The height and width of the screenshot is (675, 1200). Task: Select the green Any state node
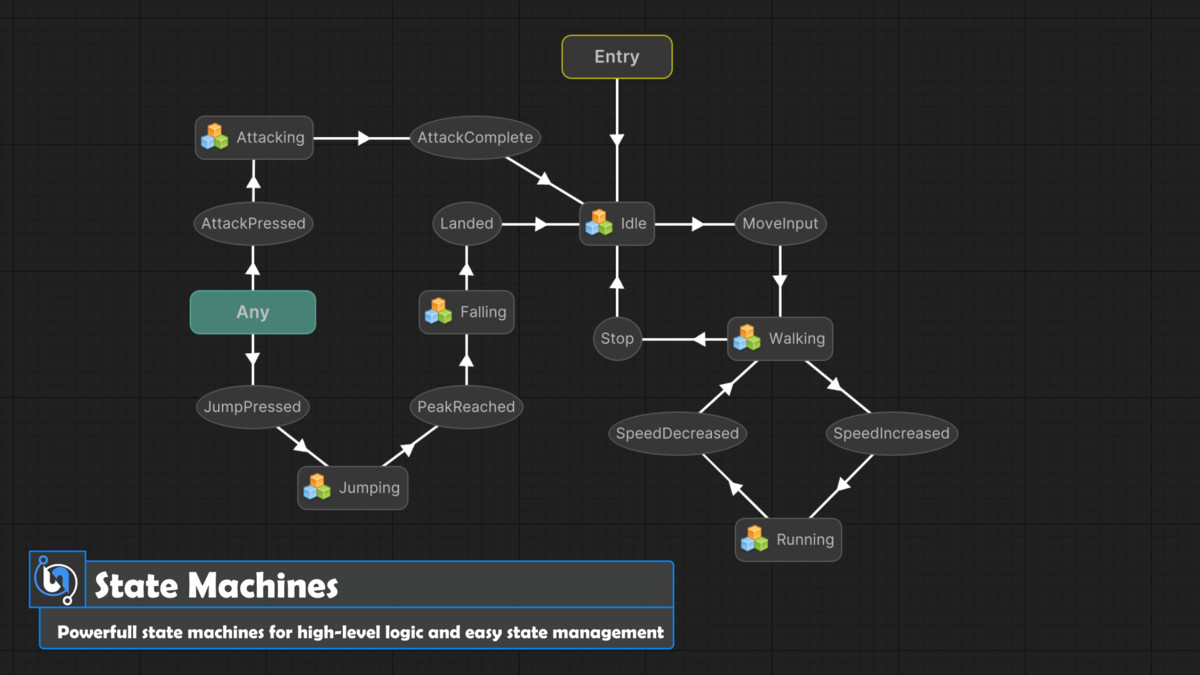click(253, 312)
